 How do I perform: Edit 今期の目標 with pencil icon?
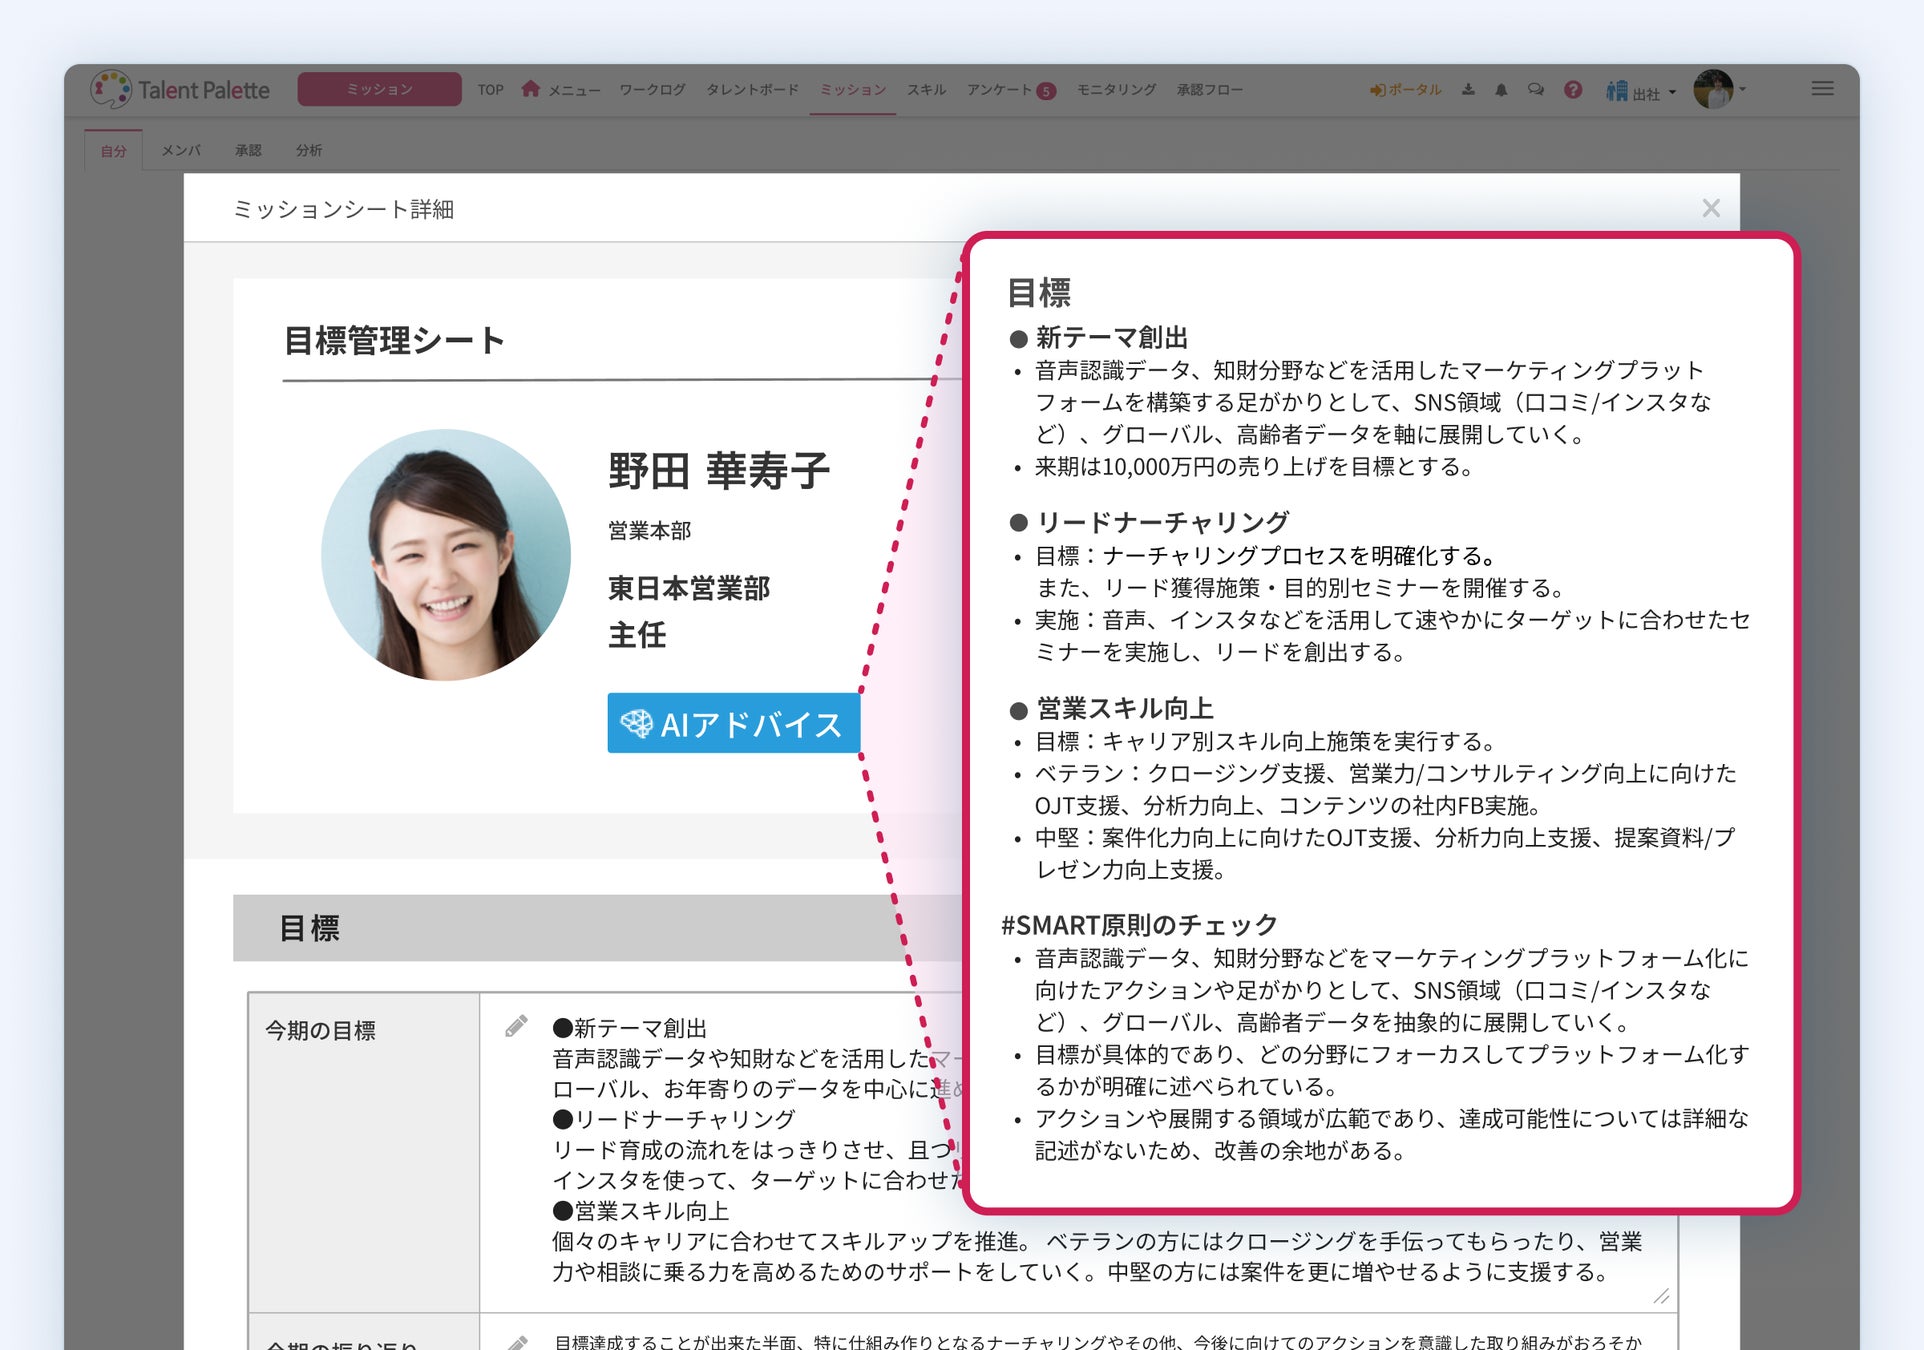(x=516, y=1027)
